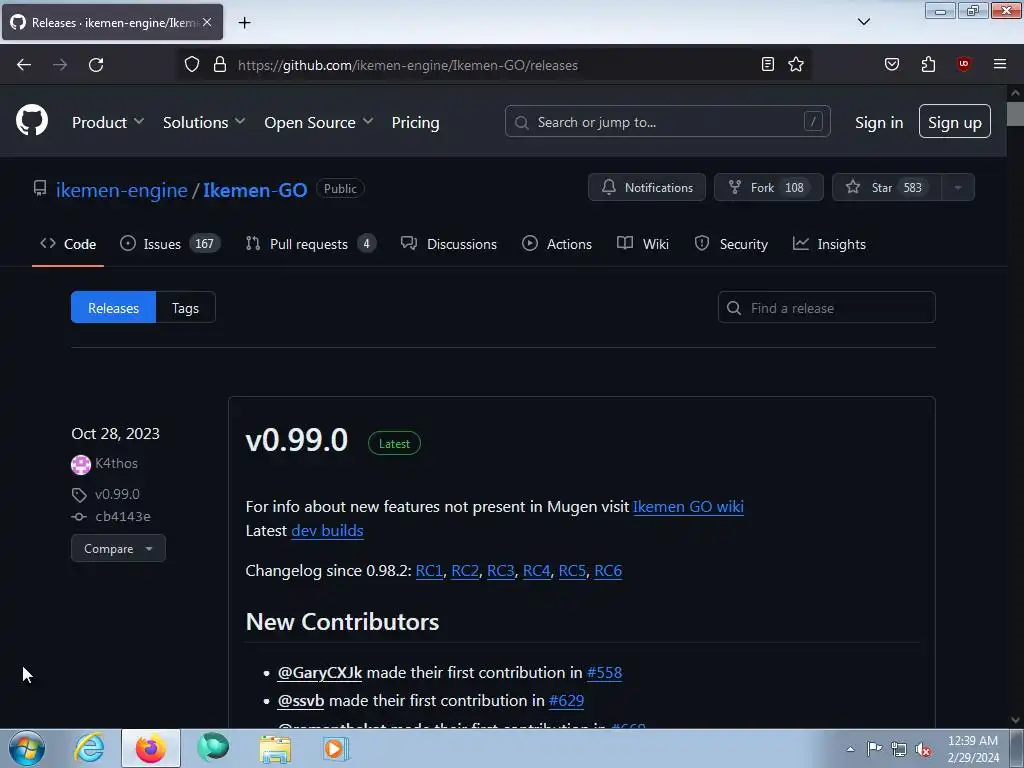Bookmark this page with star icon
1024x768 pixels.
click(795, 64)
